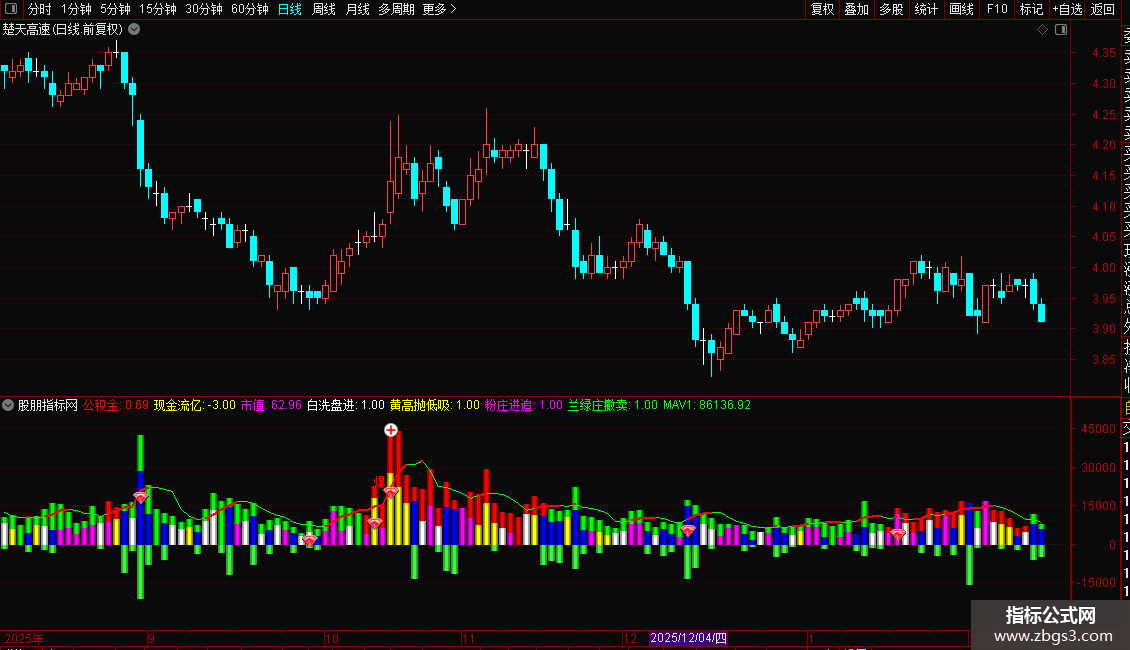Click the 返回 back button

point(1103,9)
